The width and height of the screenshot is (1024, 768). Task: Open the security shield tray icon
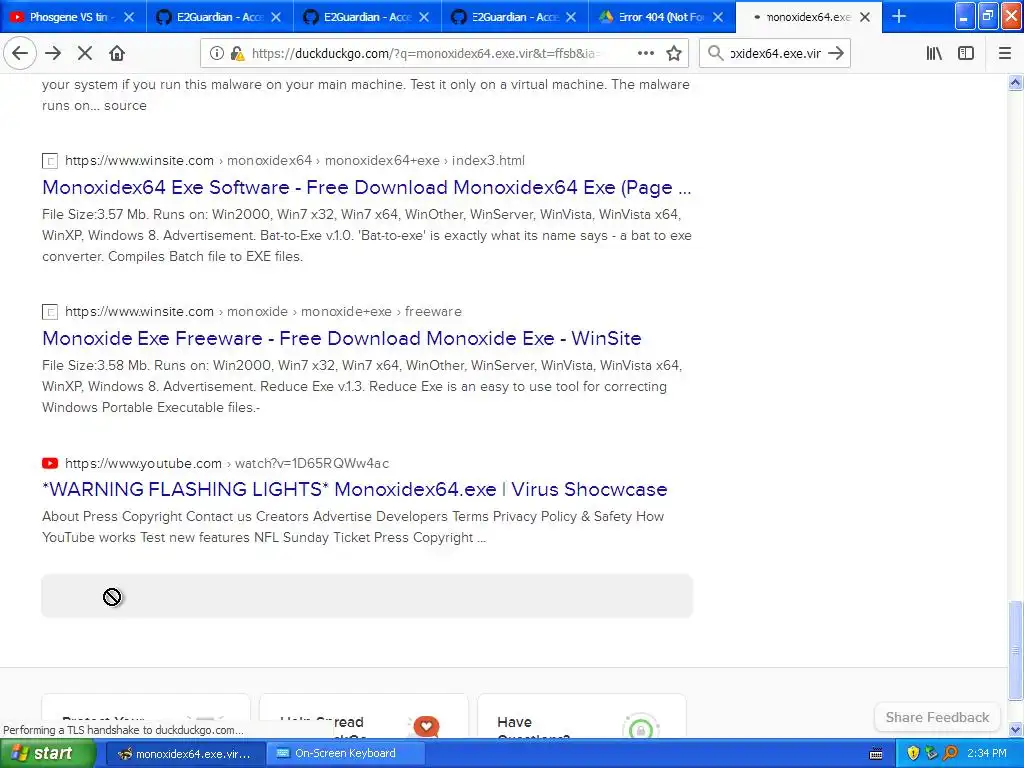pyautogui.click(x=913, y=753)
